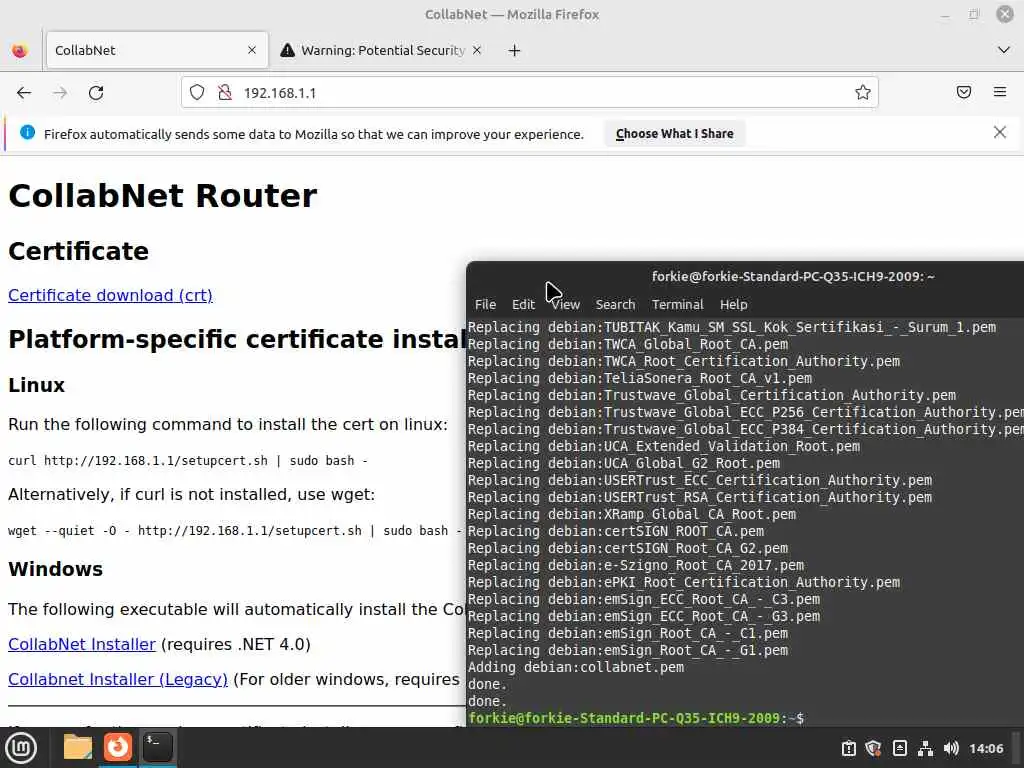Open Firefox View pinned icon
This screenshot has height=768, width=1024.
click(x=20, y=50)
